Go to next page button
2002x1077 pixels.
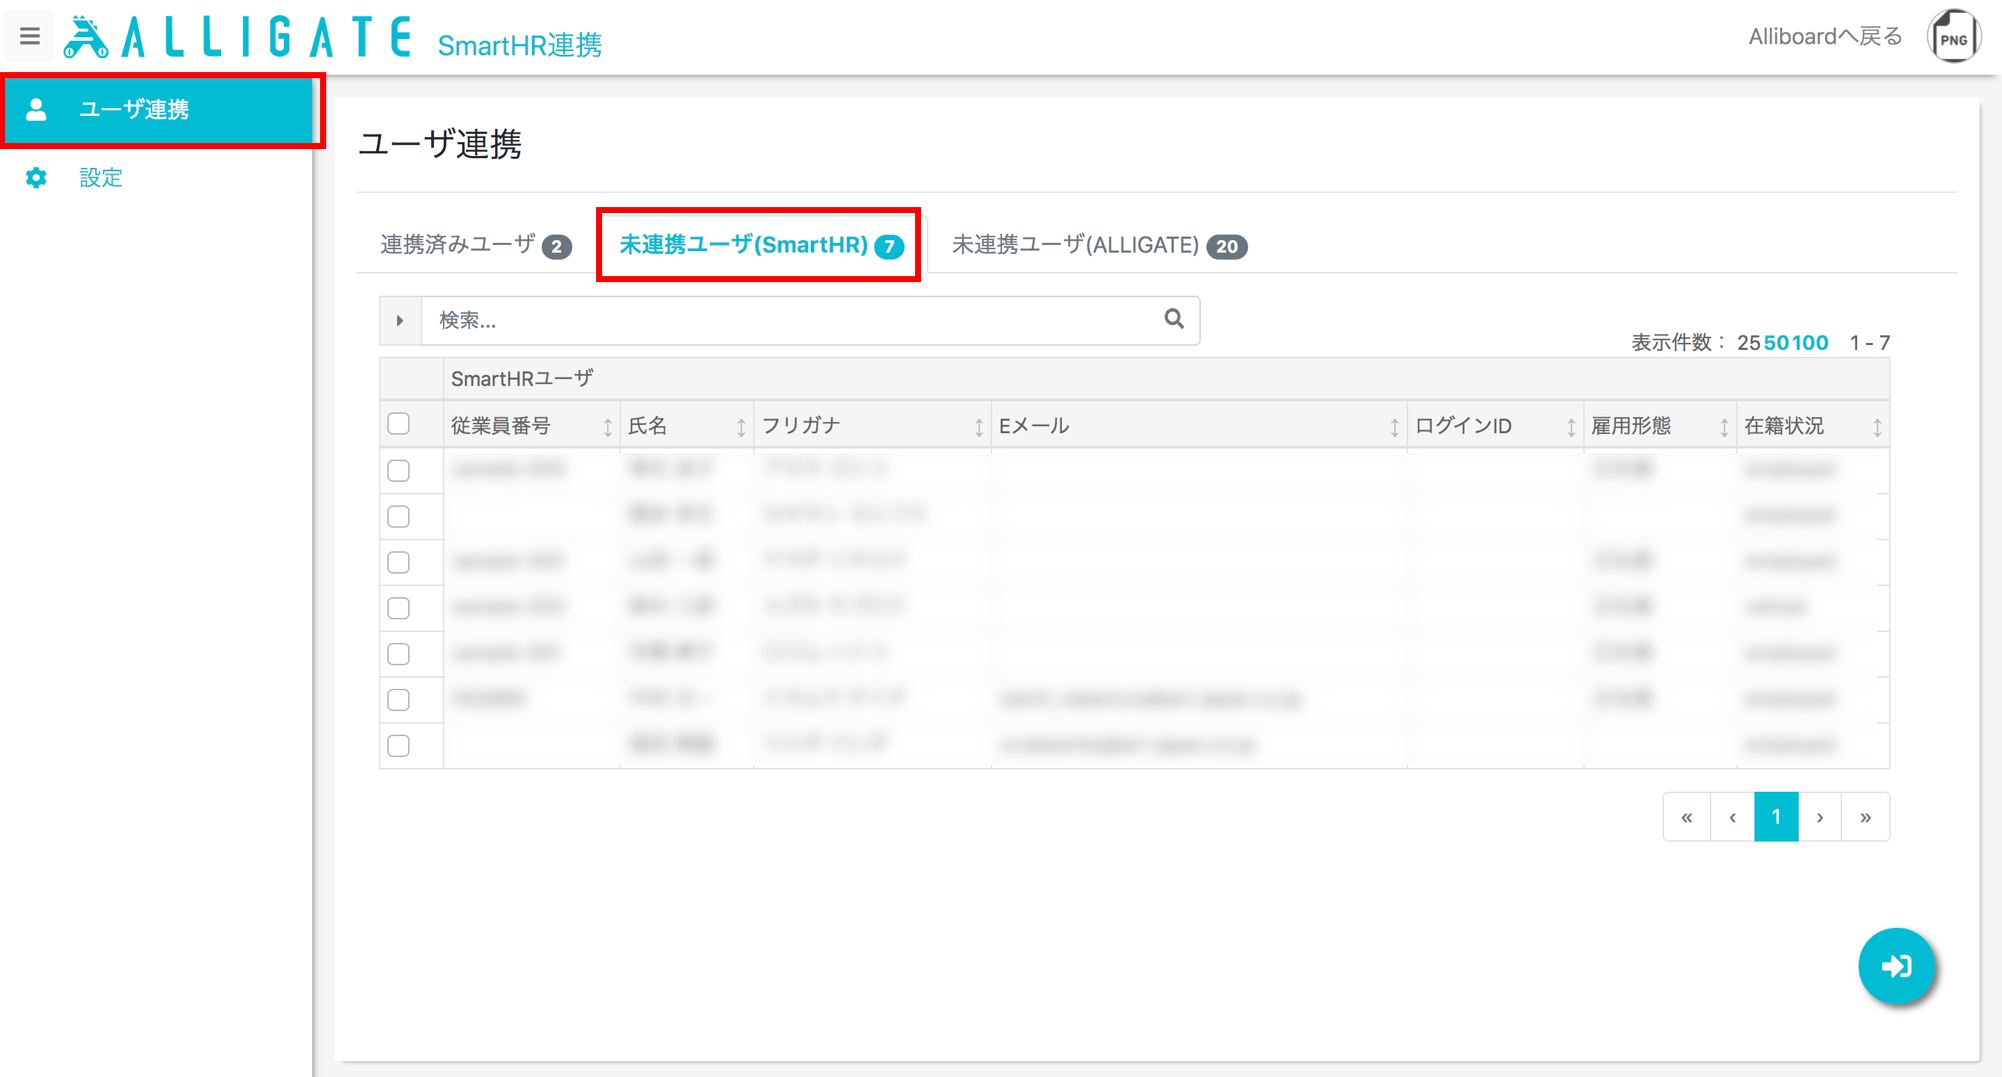pos(1820,818)
